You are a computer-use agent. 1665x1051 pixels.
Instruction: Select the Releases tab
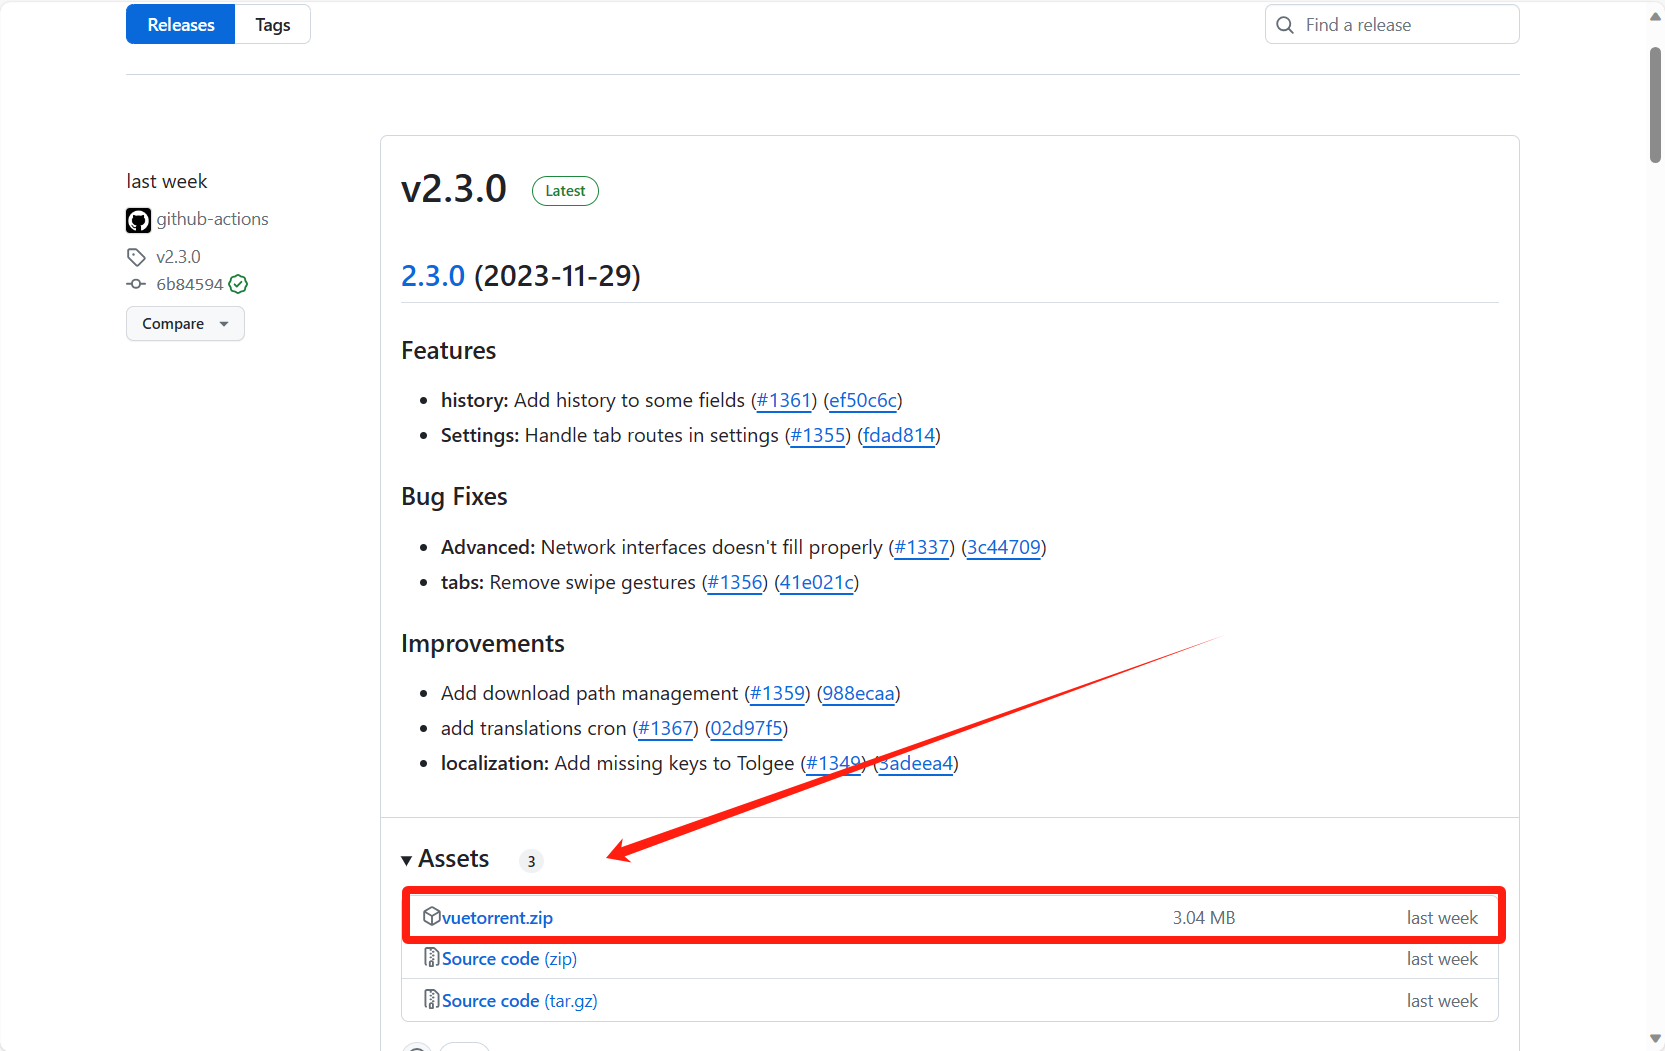[181, 25]
